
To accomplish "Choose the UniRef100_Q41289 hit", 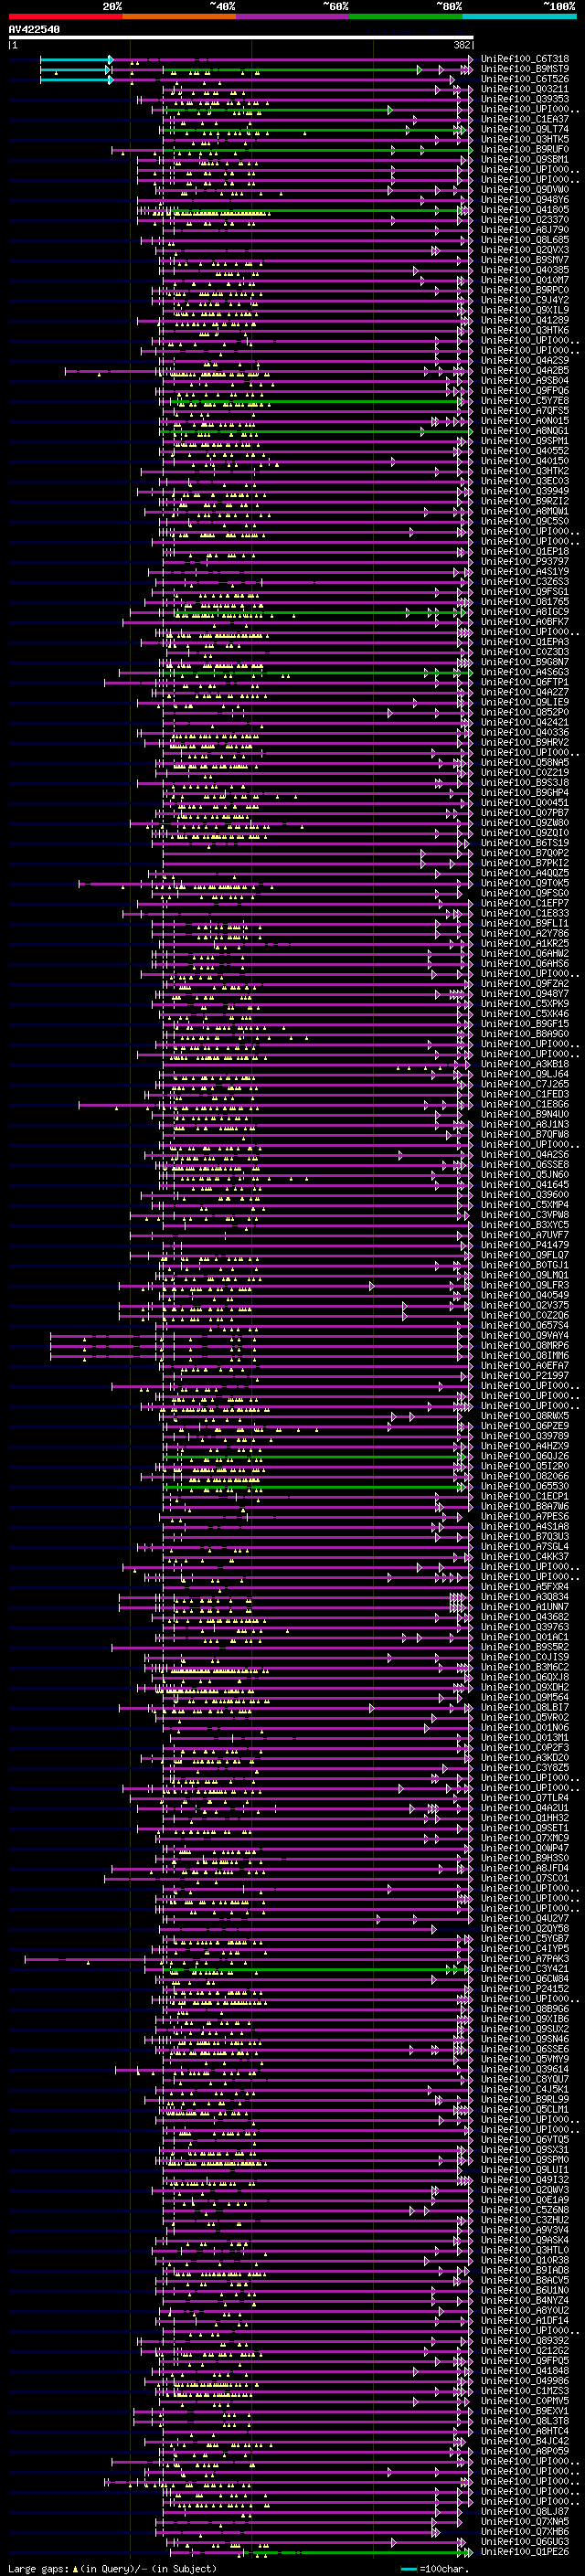I will (x=525, y=320).
